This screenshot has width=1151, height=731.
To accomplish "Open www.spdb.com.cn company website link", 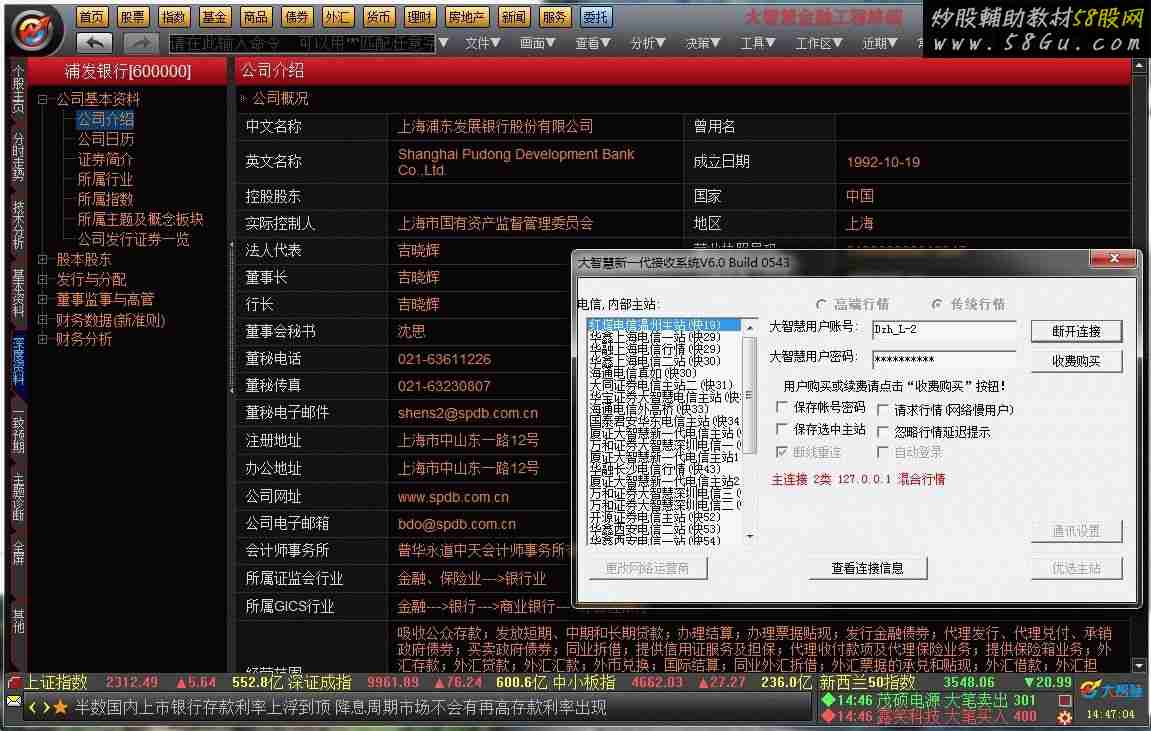I will click(453, 497).
